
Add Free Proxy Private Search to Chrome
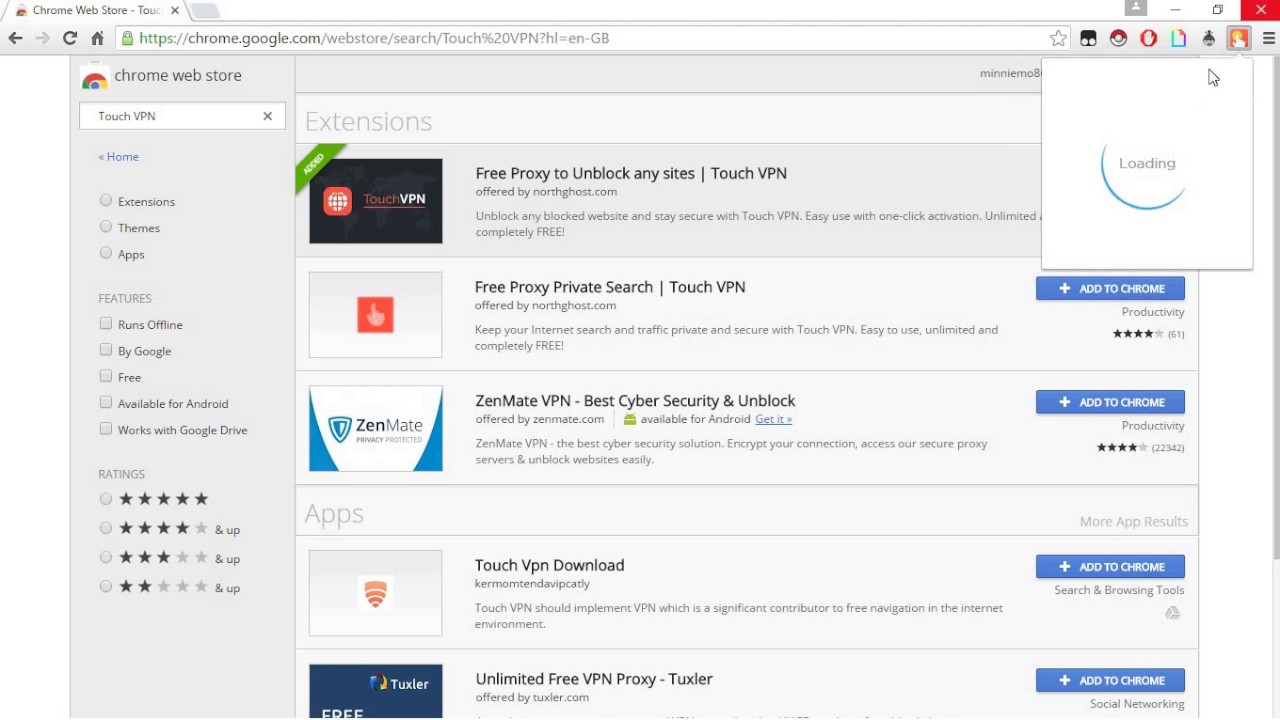1110,288
